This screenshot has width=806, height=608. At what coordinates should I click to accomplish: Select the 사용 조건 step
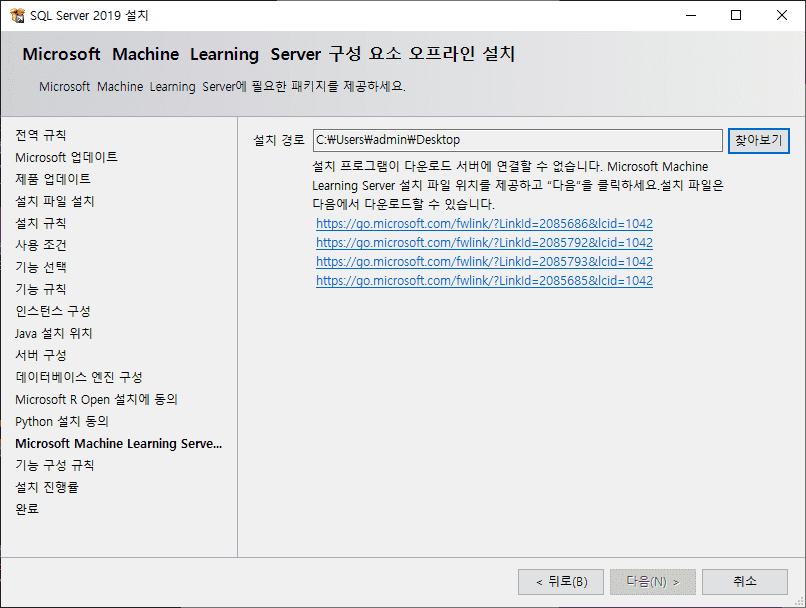(x=41, y=245)
